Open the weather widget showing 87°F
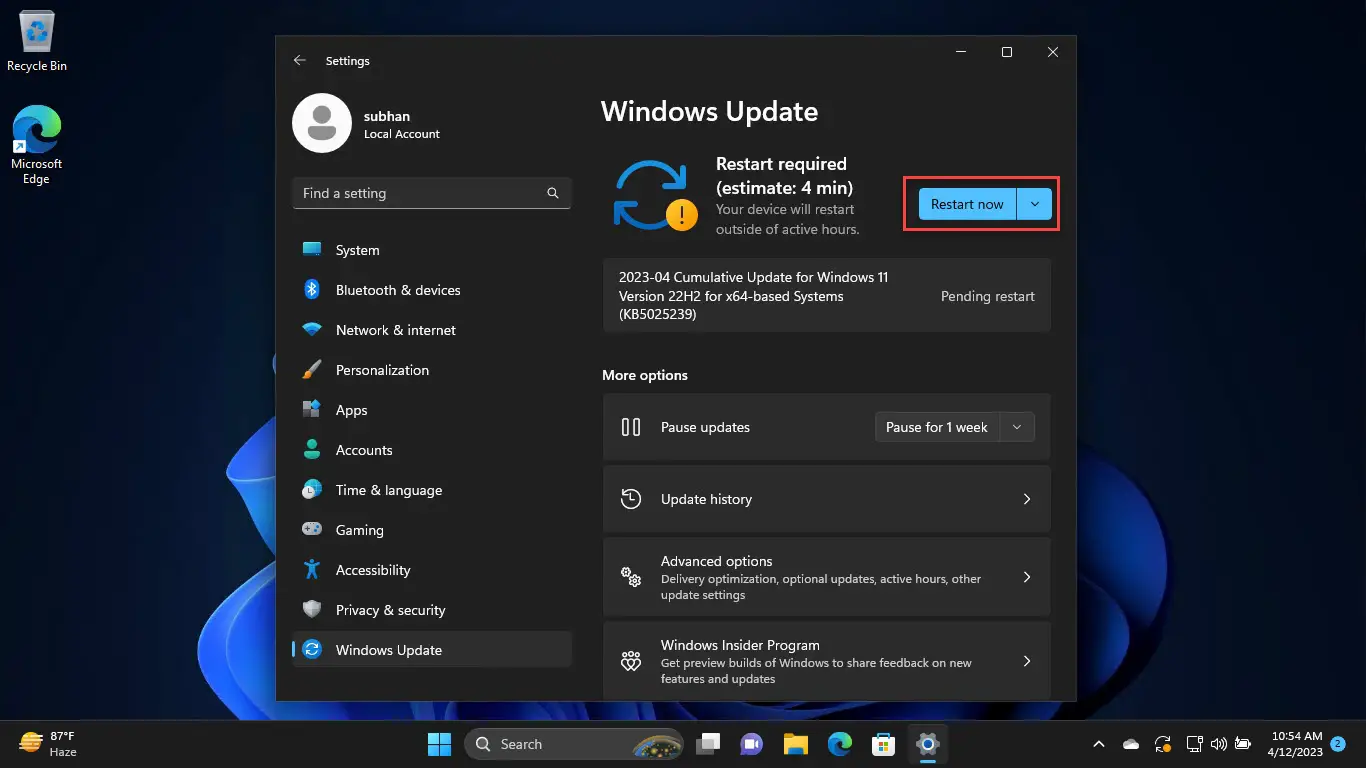The width and height of the screenshot is (1366, 768). (x=48, y=744)
